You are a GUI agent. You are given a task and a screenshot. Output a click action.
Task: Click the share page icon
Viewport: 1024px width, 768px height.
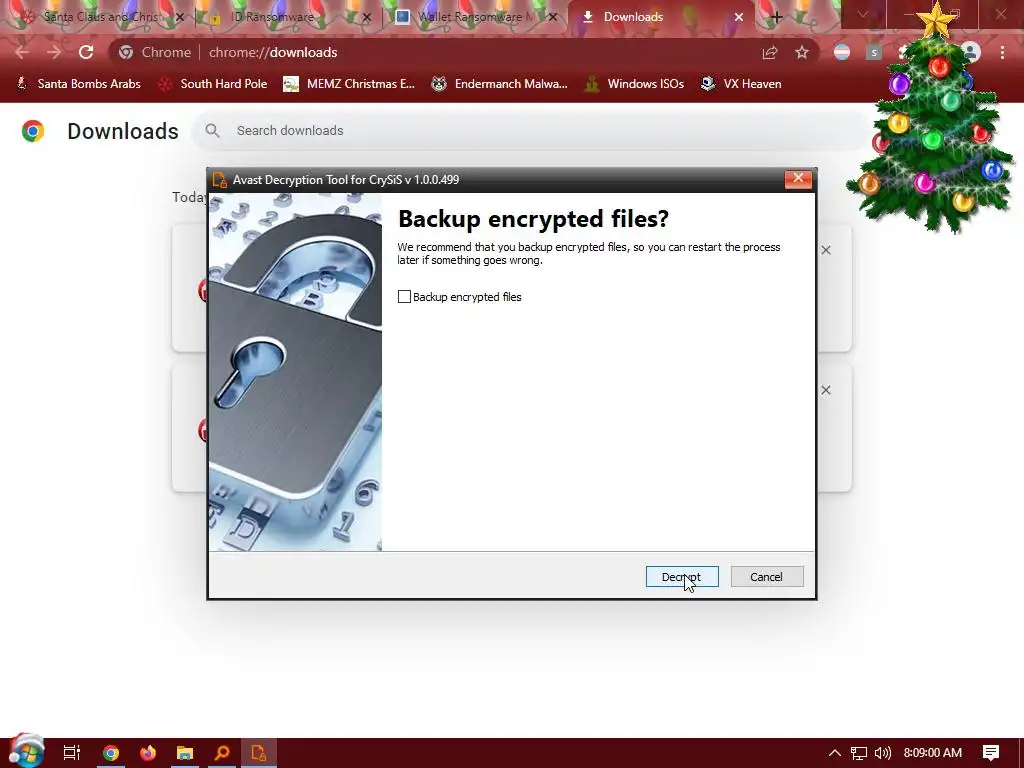[x=770, y=52]
